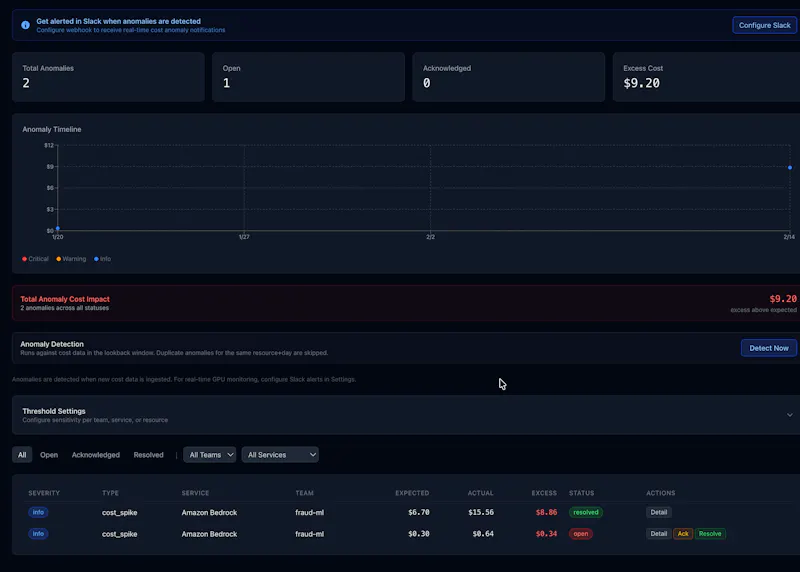
Task: Click Threshold Settings heading text
Action: coord(54,411)
